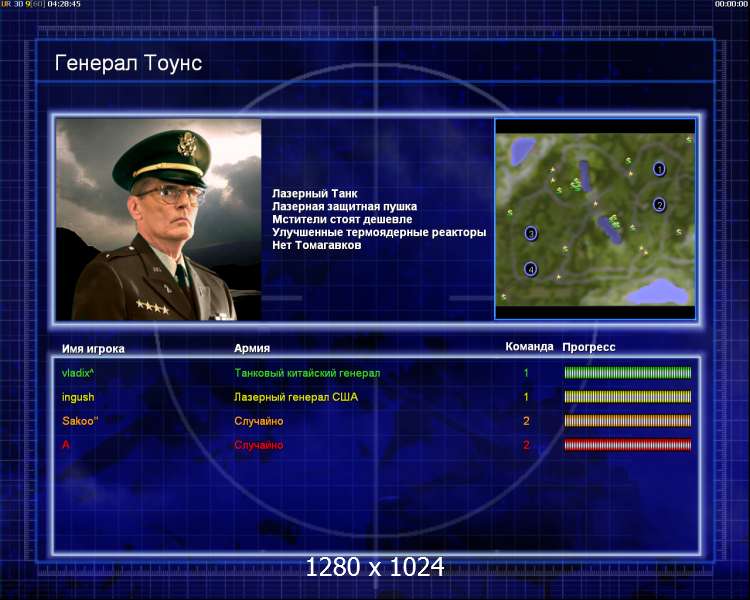Click the orange progress bar for Sakoo
Screen dimensions: 750x600
click(628, 421)
